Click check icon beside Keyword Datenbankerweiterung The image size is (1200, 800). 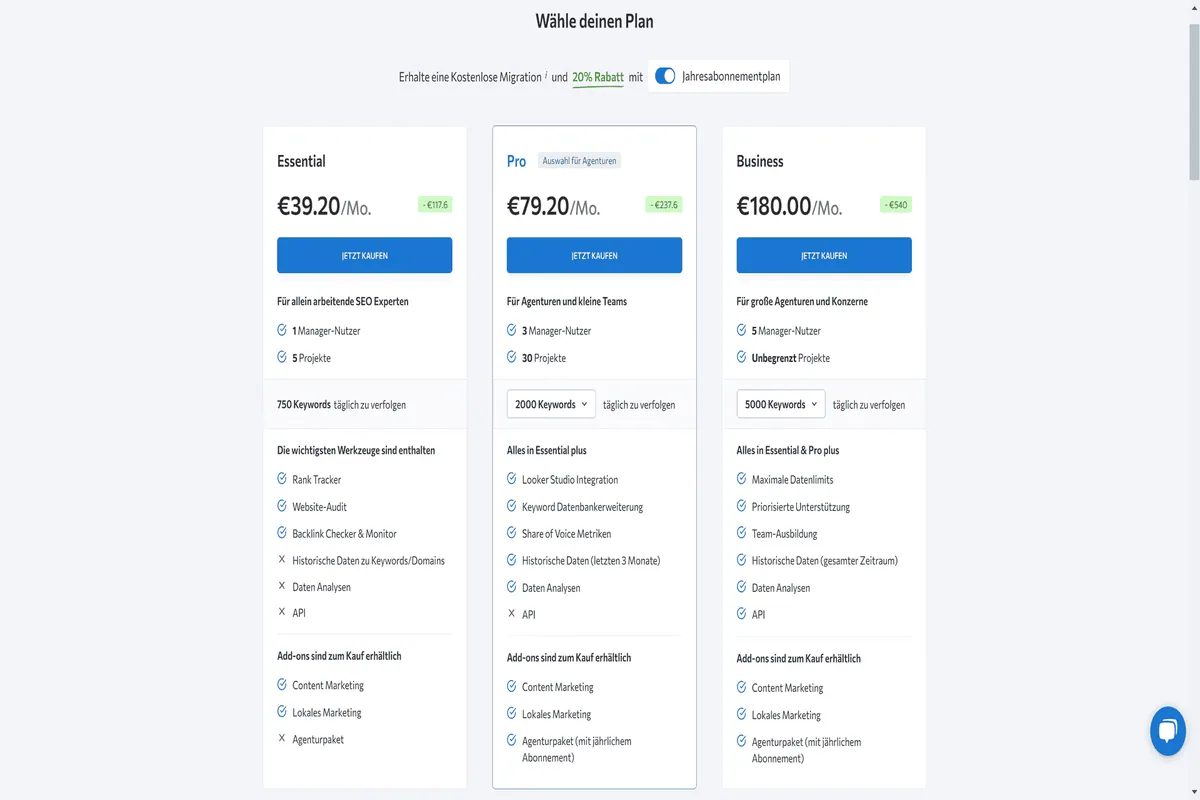(512, 506)
